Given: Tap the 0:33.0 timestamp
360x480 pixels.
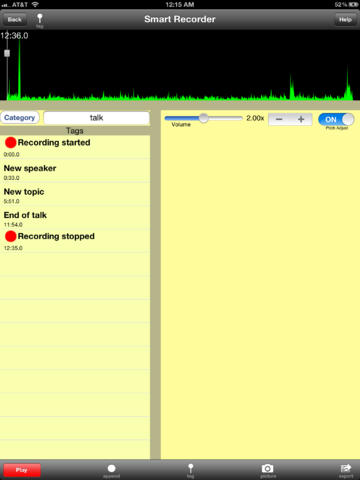Looking at the screenshot, I should 12,178.
